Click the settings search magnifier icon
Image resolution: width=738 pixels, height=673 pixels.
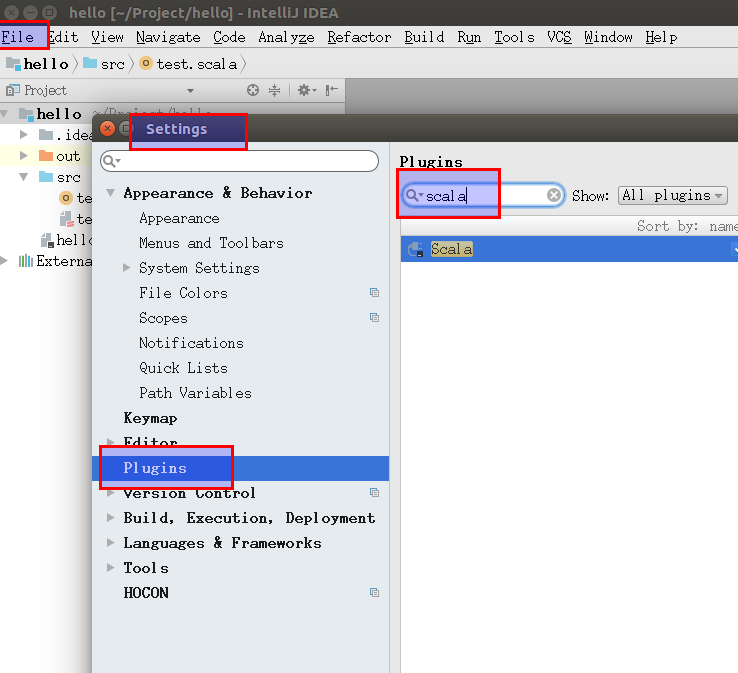click(111, 161)
